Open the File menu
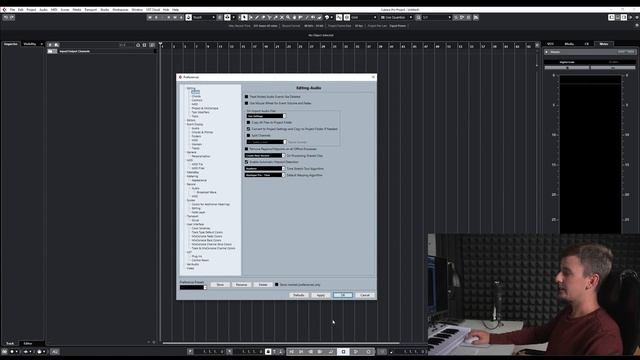640x360 pixels. pyautogui.click(x=12, y=9)
